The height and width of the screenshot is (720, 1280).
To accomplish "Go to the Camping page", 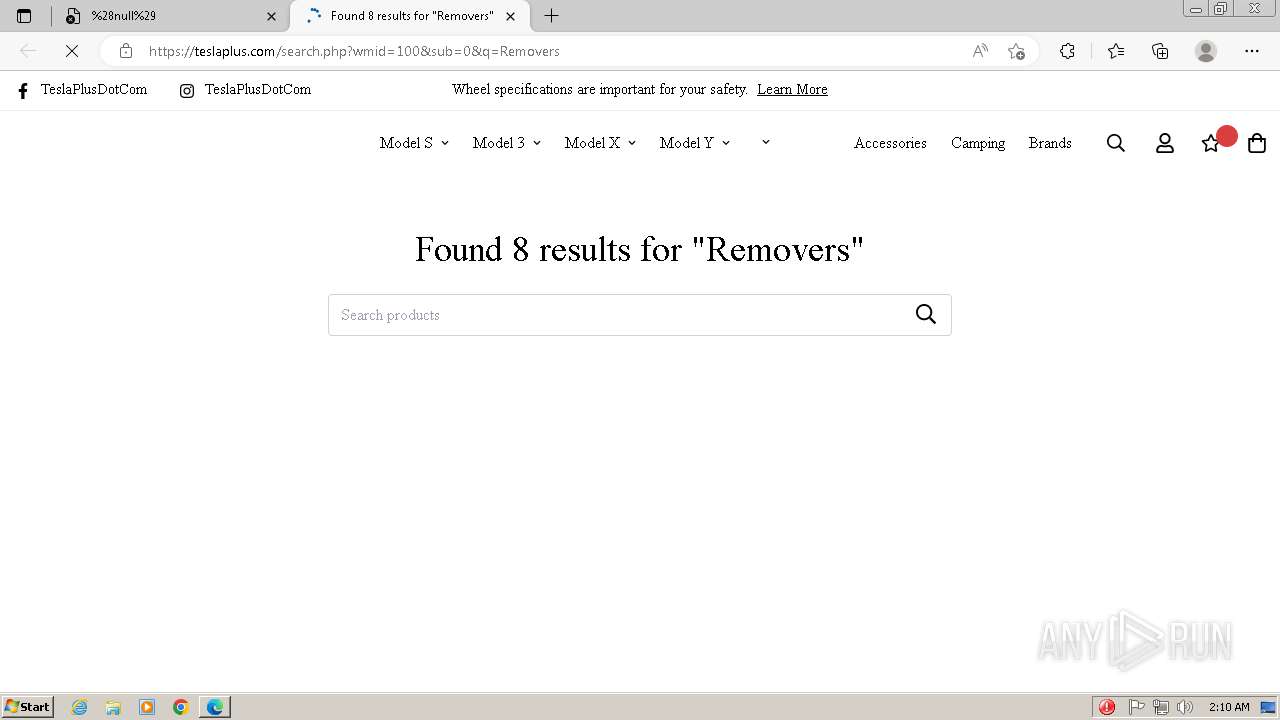I will pos(978,143).
